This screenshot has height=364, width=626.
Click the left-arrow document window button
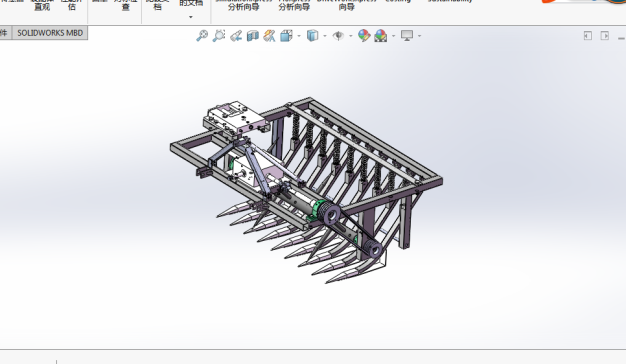[588, 36]
